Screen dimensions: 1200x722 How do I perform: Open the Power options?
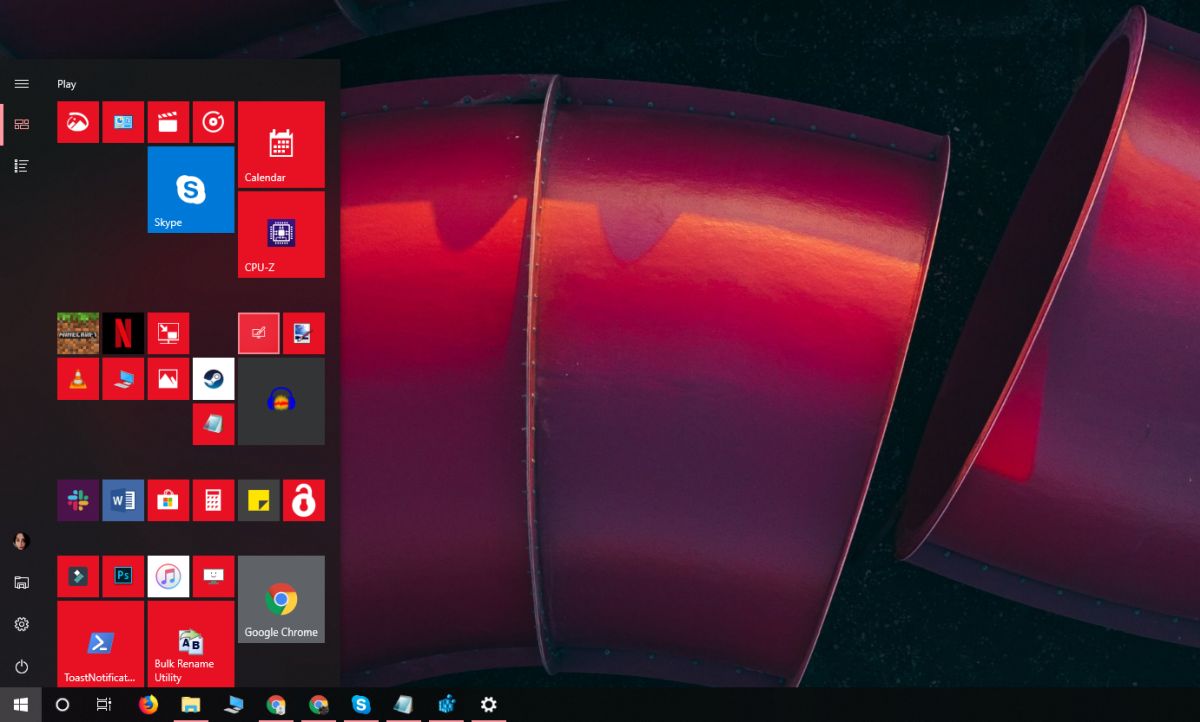coord(21,665)
